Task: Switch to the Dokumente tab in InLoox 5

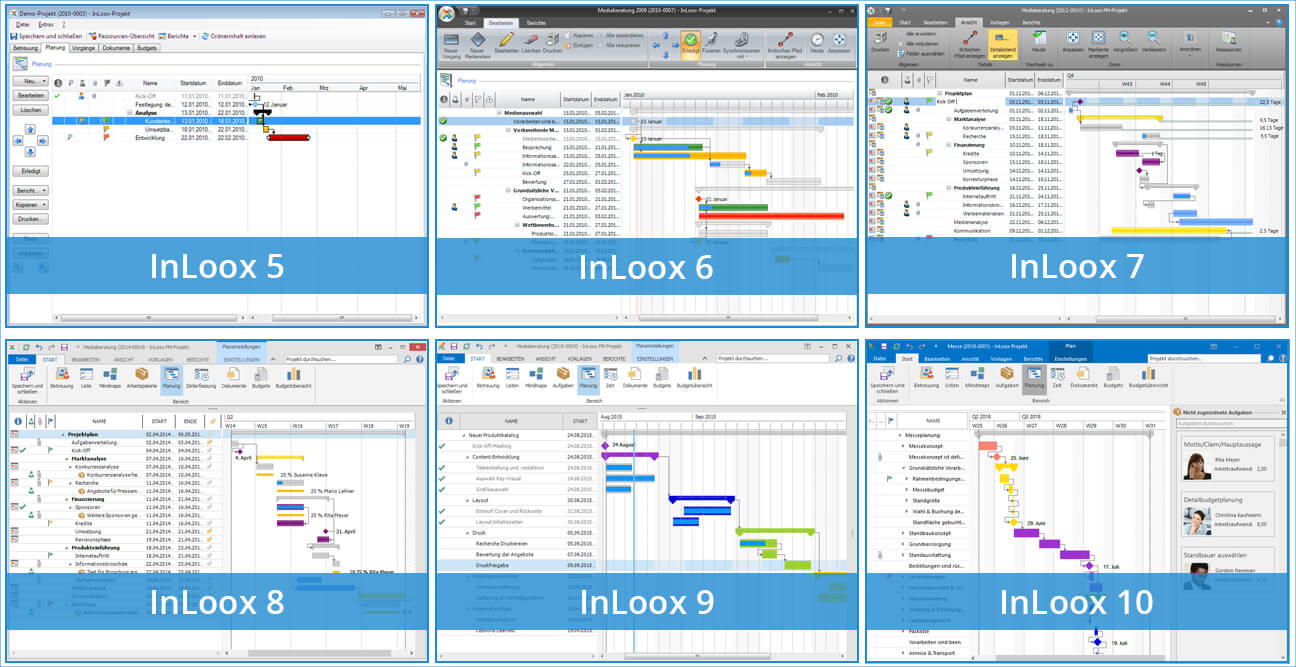Action: point(116,47)
